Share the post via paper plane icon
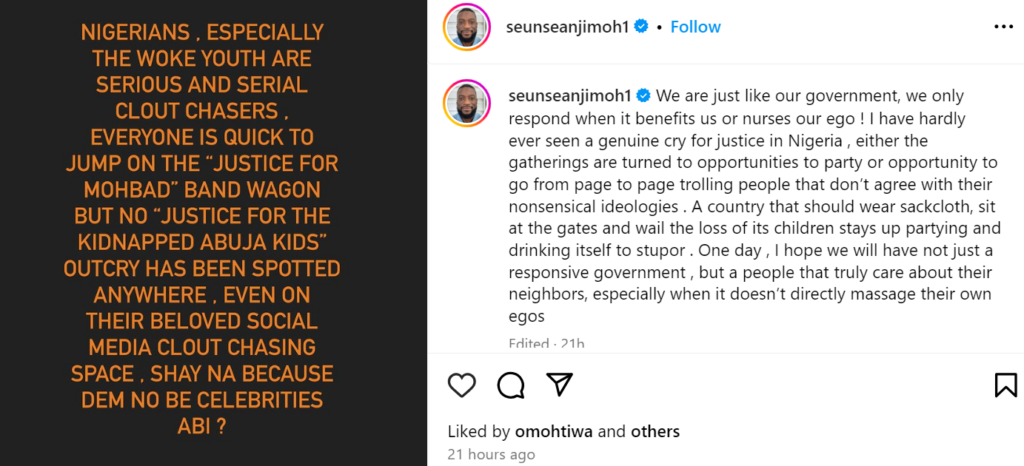1024x466 pixels. click(x=559, y=385)
